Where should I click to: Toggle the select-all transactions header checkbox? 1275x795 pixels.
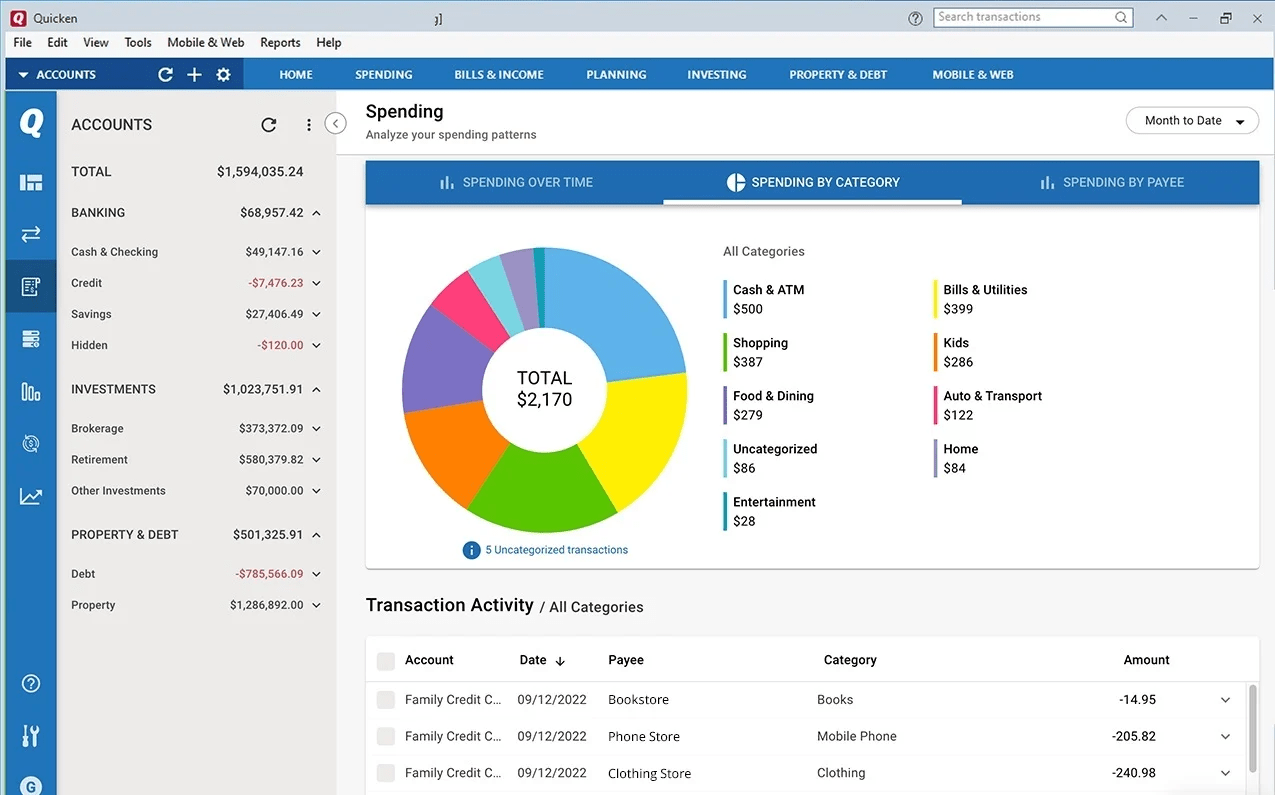(385, 661)
